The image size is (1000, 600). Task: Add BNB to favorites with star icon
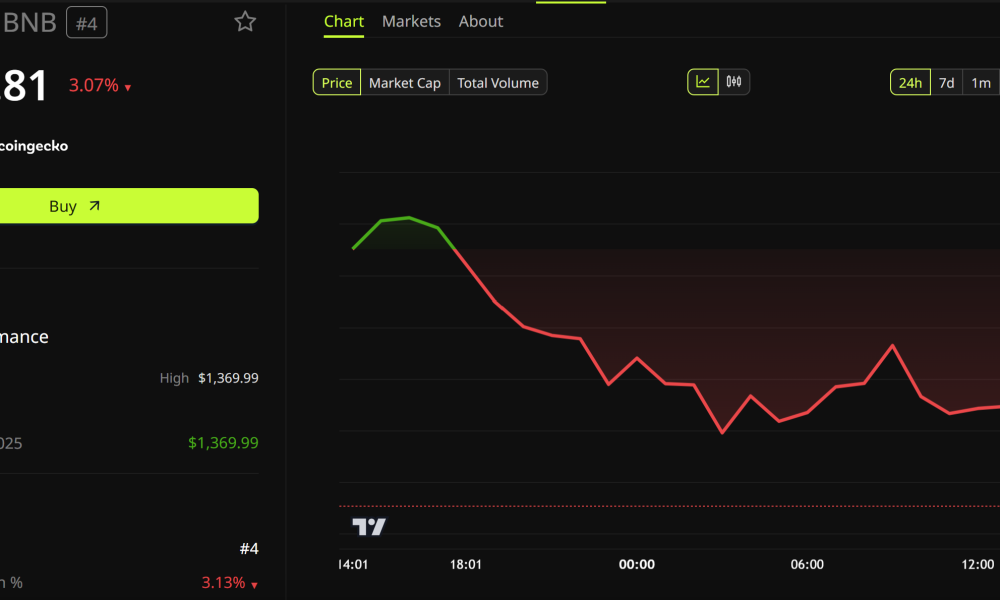(x=245, y=22)
